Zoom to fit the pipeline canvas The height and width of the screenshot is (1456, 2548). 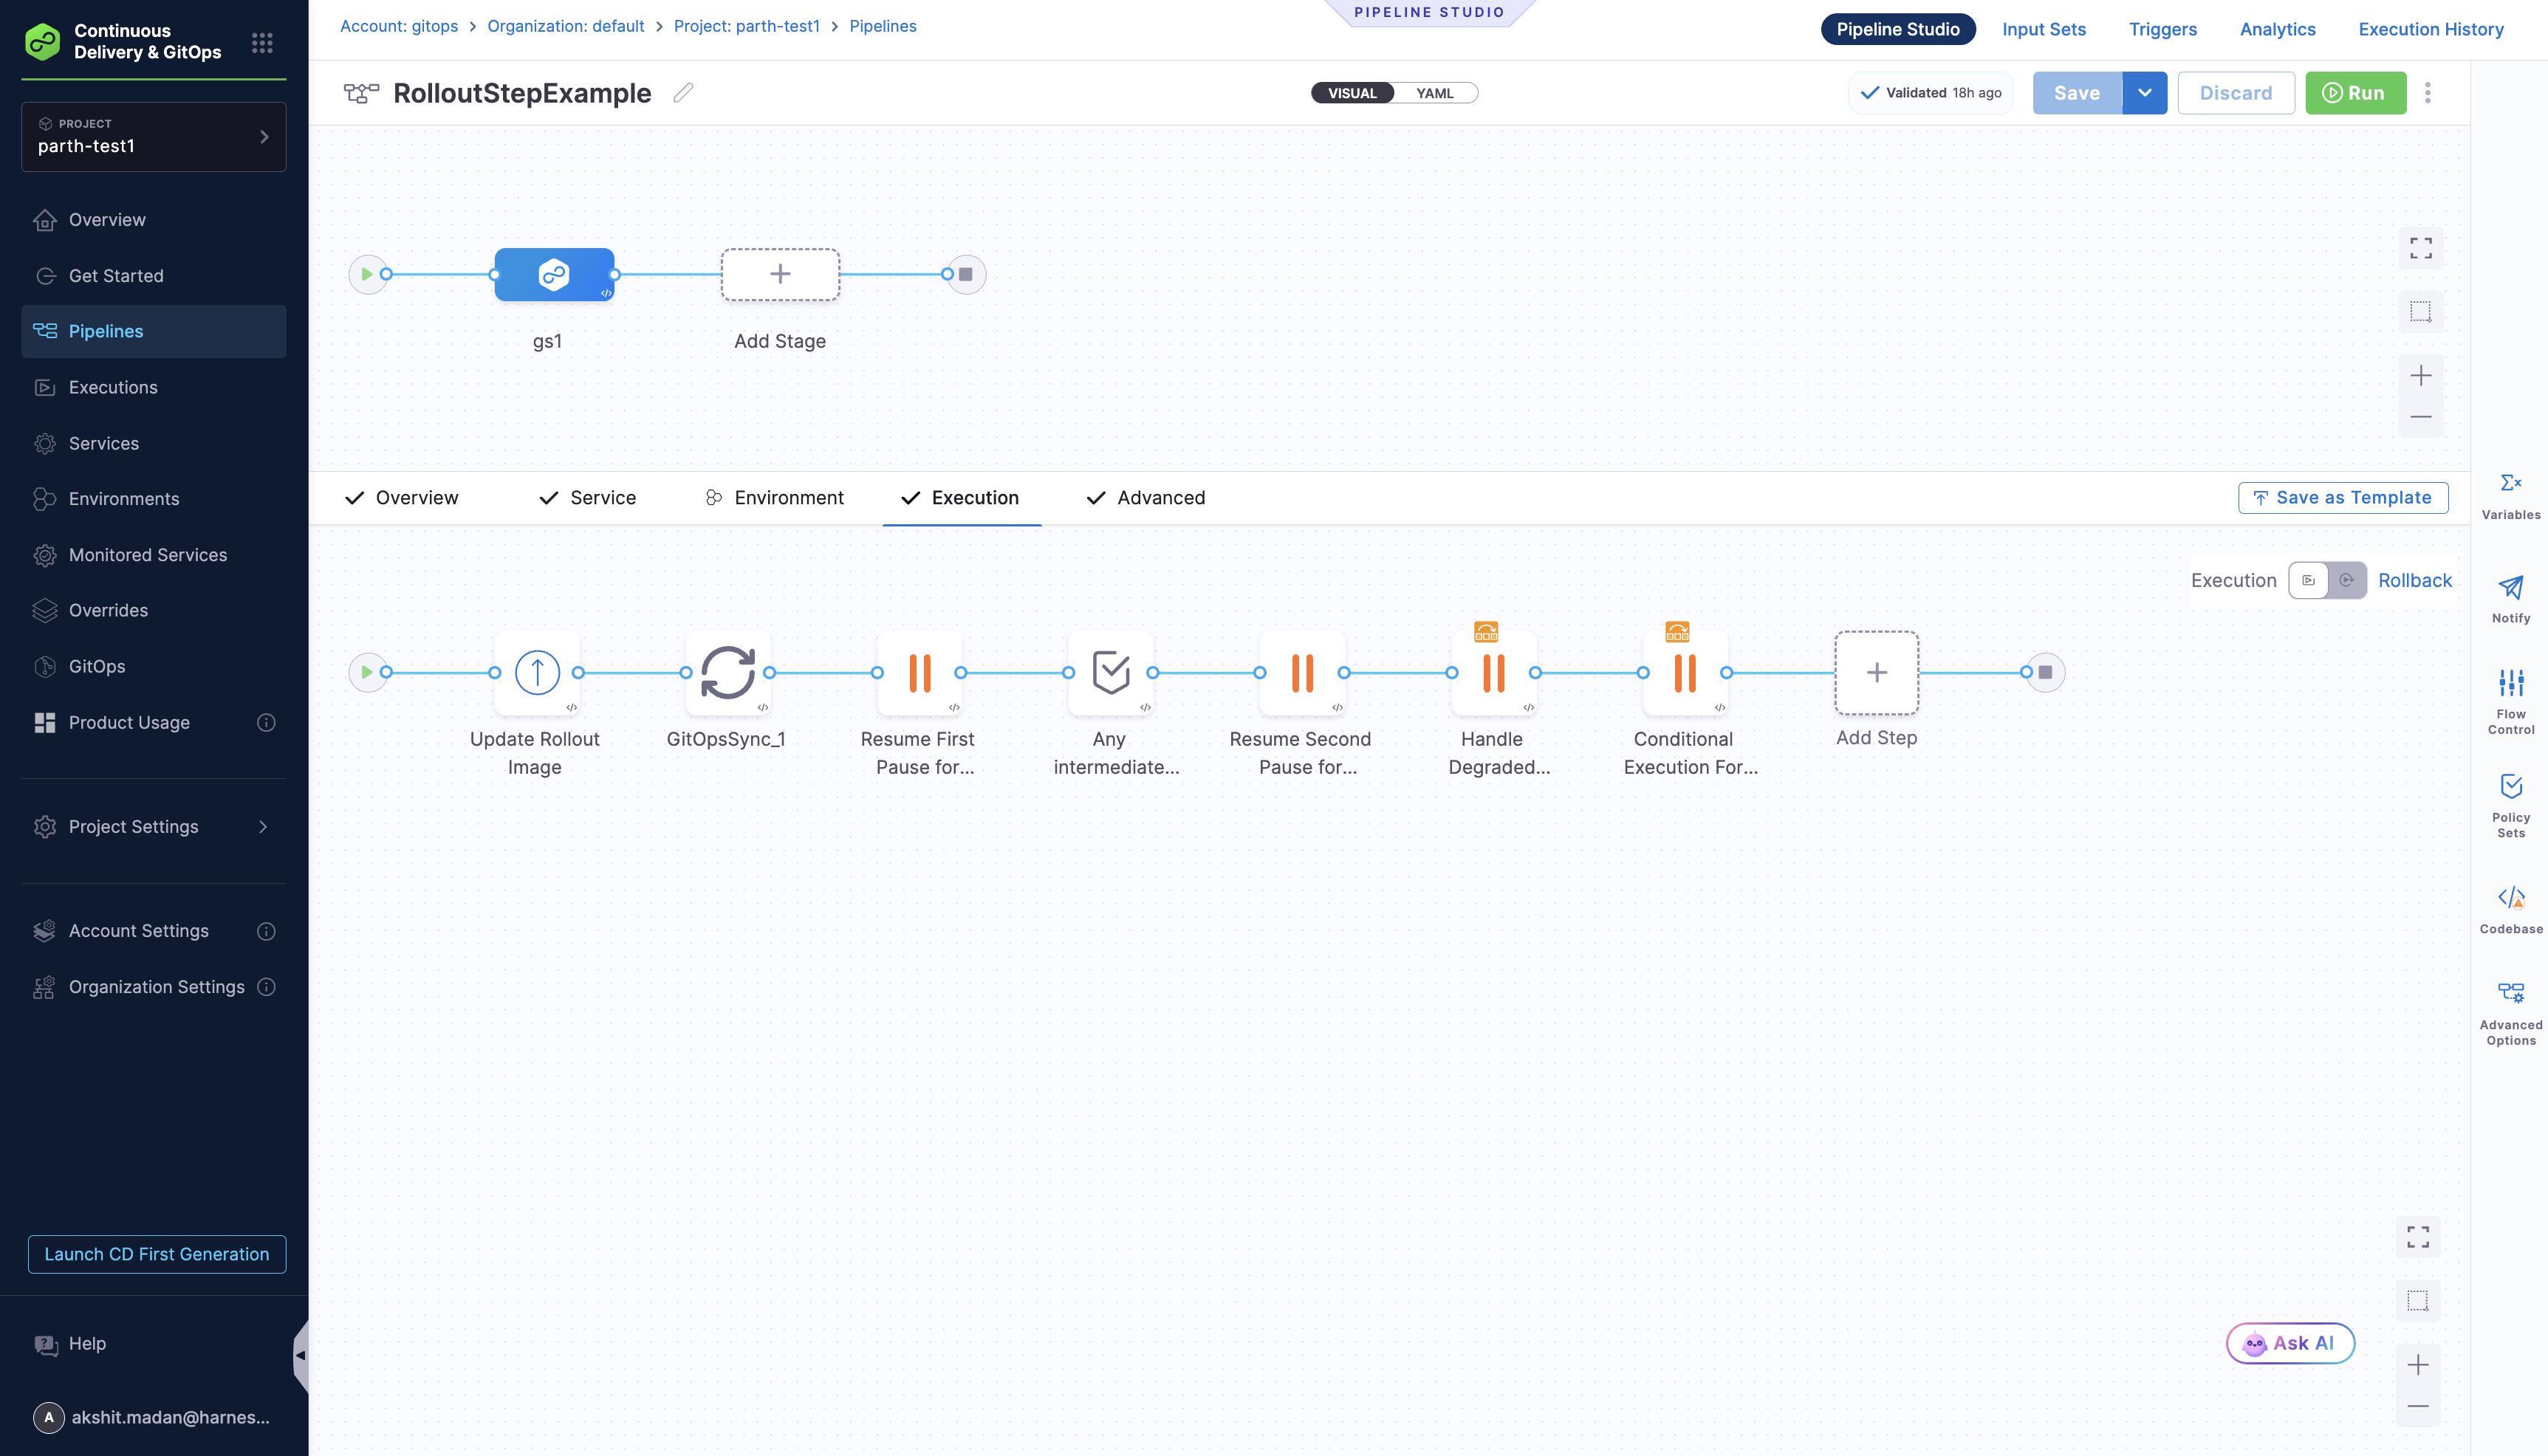point(2421,247)
